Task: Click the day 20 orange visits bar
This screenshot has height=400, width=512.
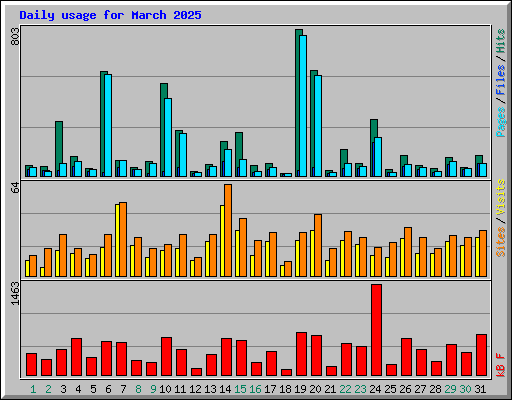Action: point(318,245)
